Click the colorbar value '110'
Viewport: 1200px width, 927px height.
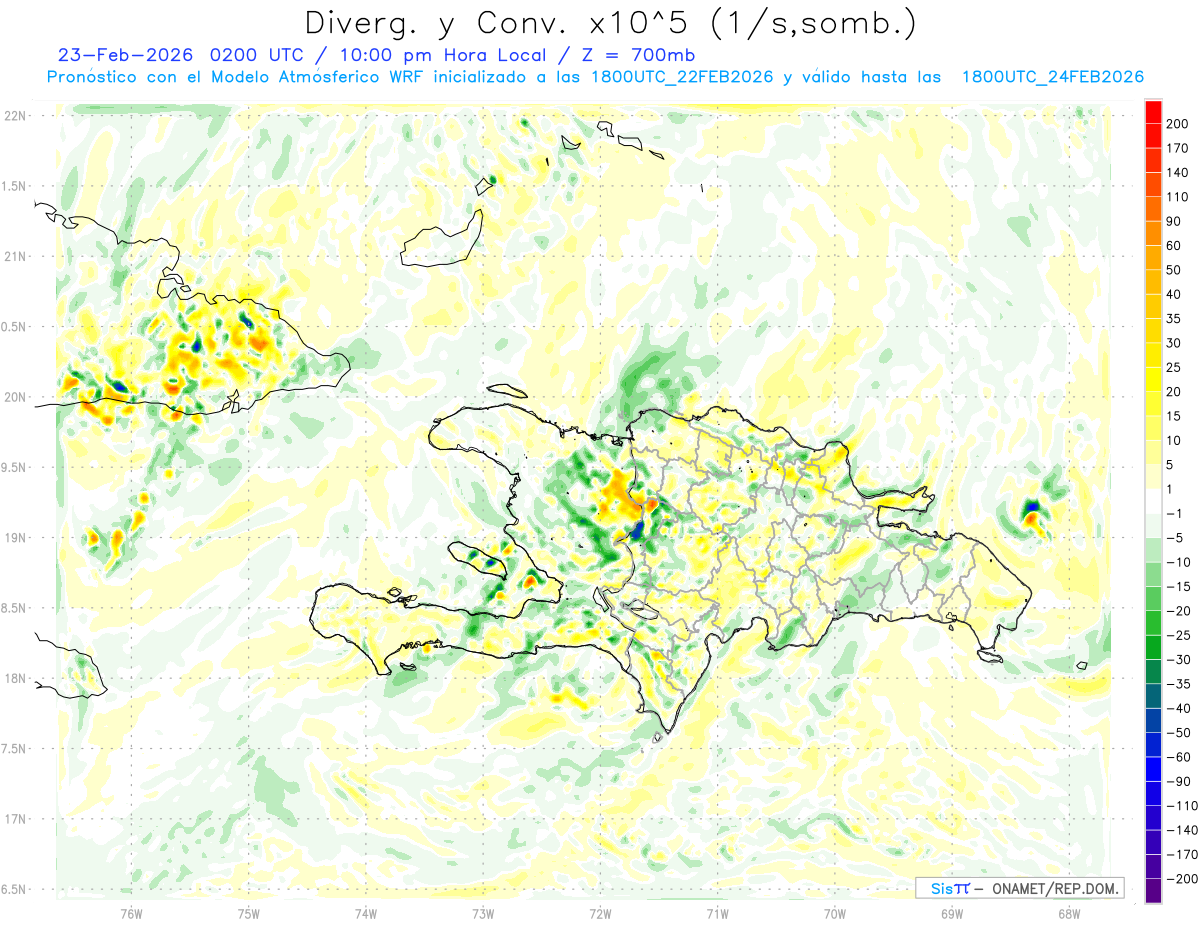coord(1177,197)
